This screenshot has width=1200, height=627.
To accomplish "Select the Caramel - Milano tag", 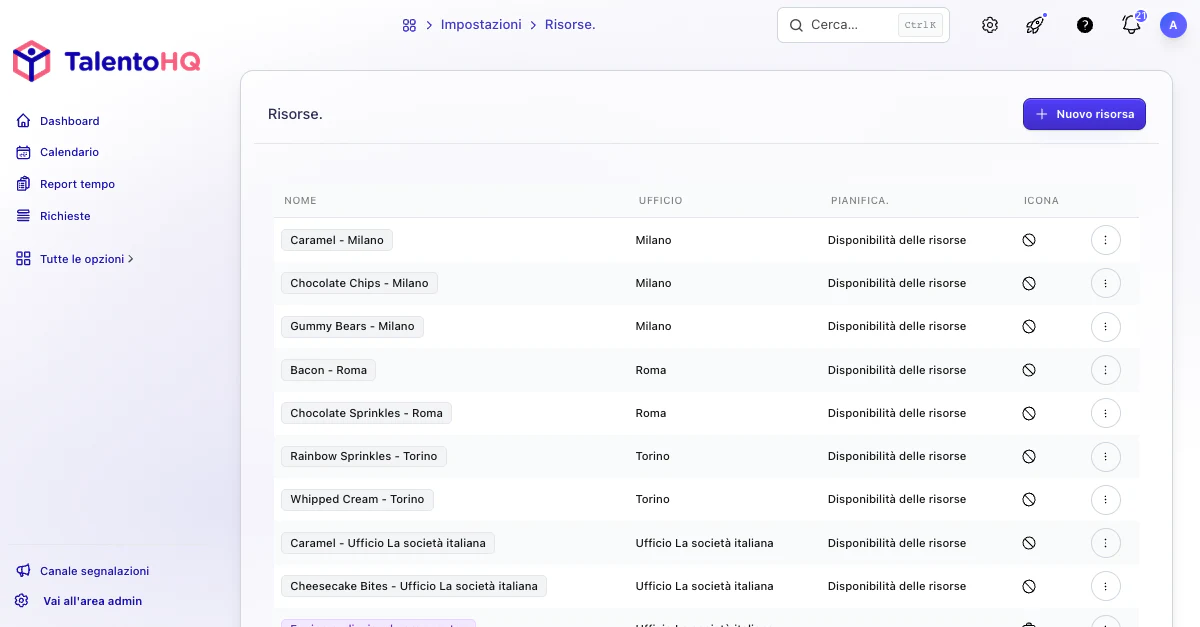I will [x=337, y=240].
